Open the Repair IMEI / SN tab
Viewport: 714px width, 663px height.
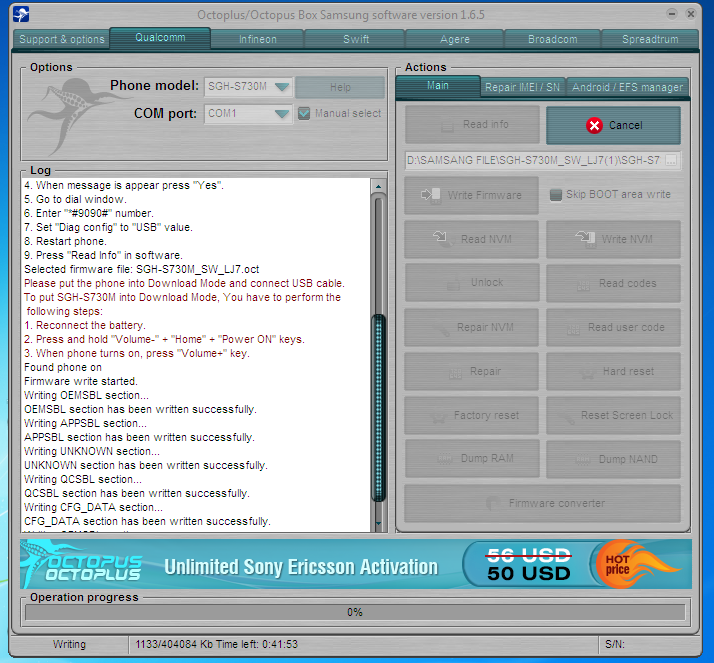pyautogui.click(x=522, y=87)
